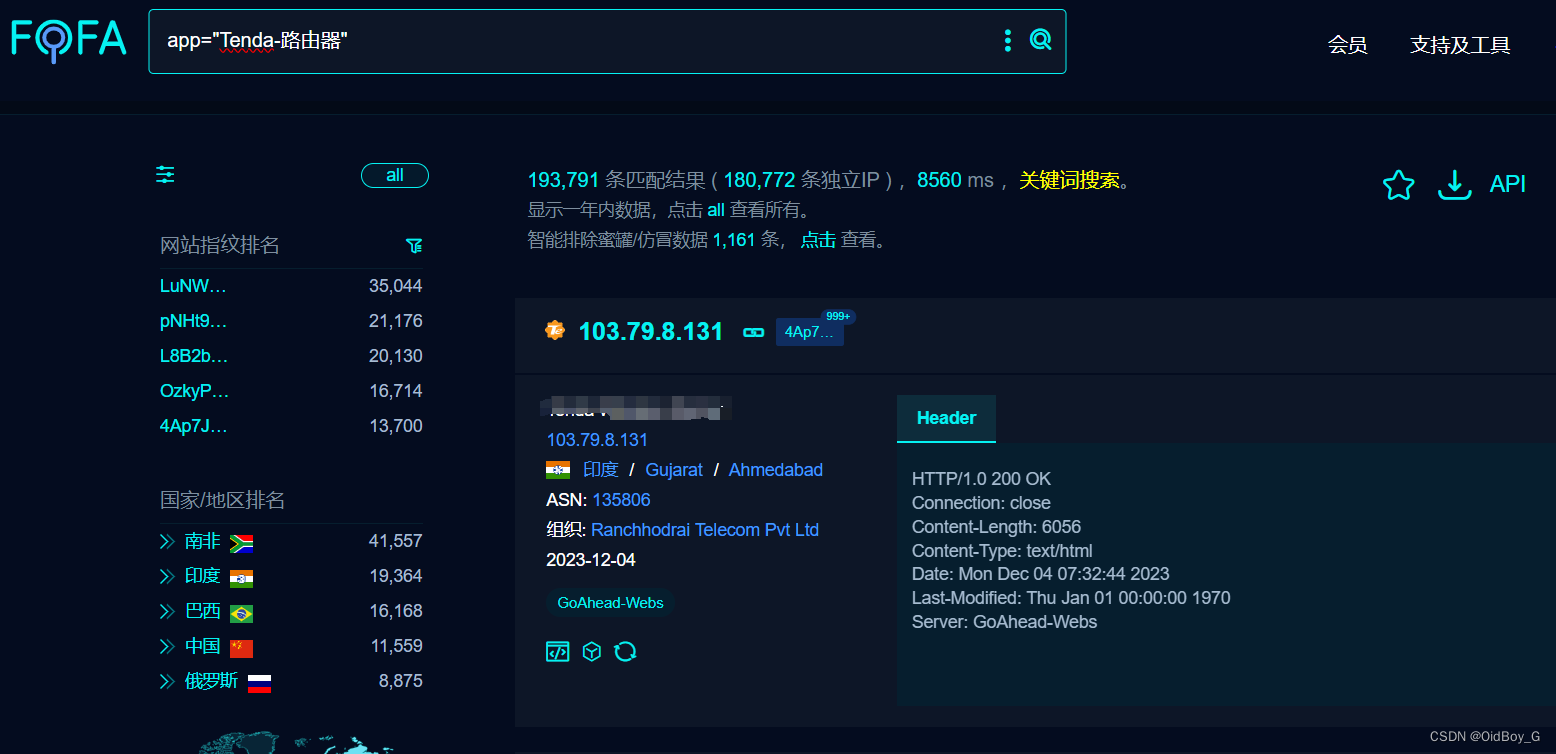Click the FOFA logo
1556x754 pixels.
pyautogui.click(x=68, y=41)
